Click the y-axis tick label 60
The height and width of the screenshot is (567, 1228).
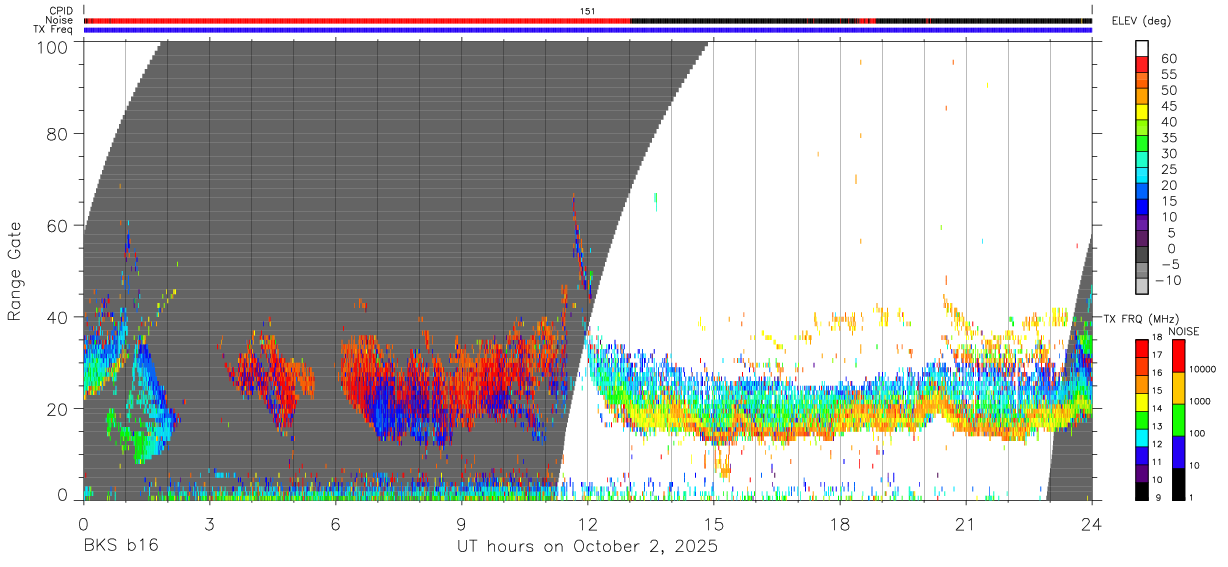point(57,225)
